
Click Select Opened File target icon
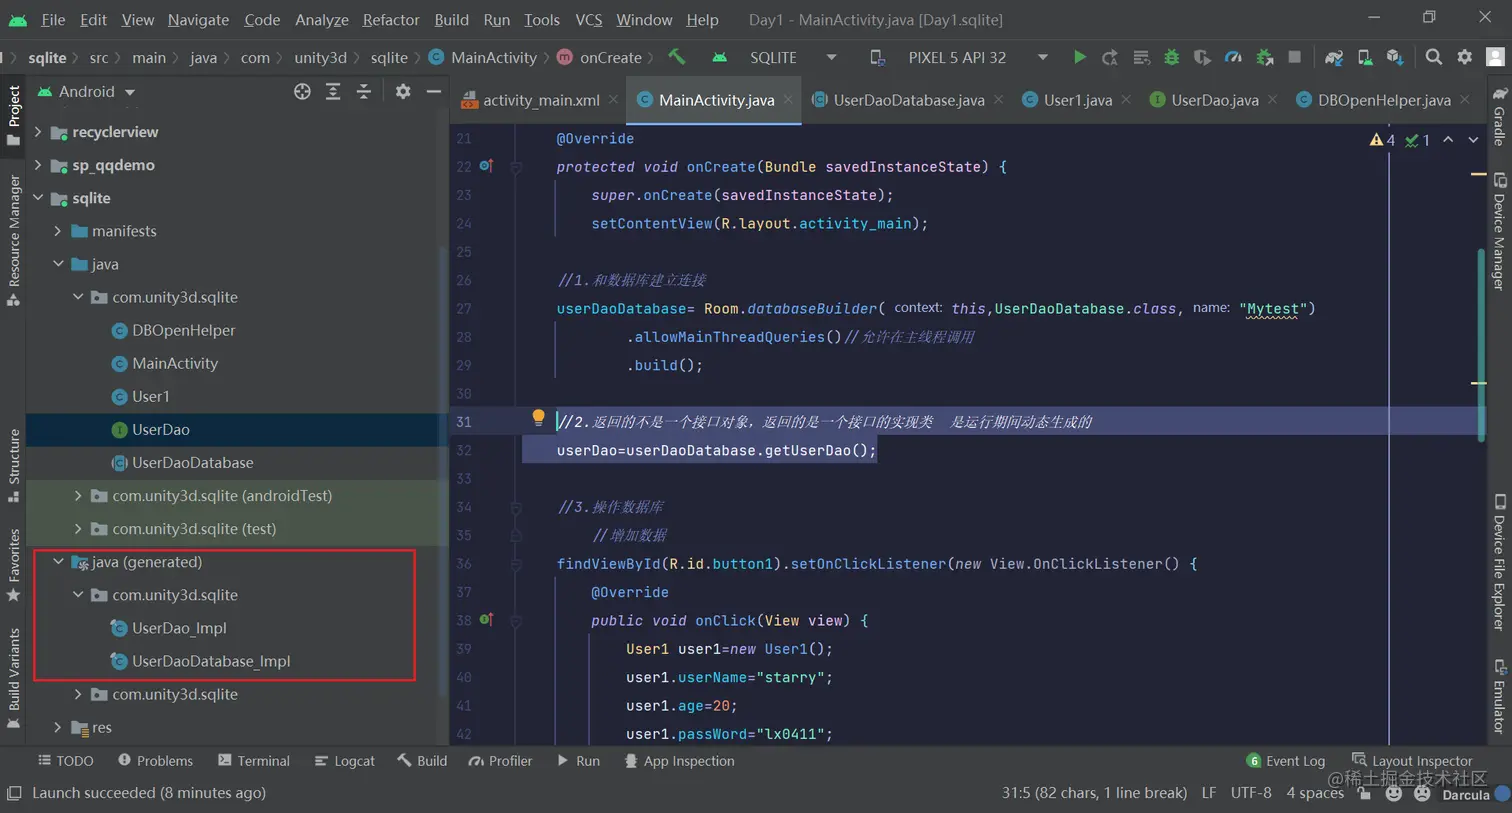tap(302, 91)
